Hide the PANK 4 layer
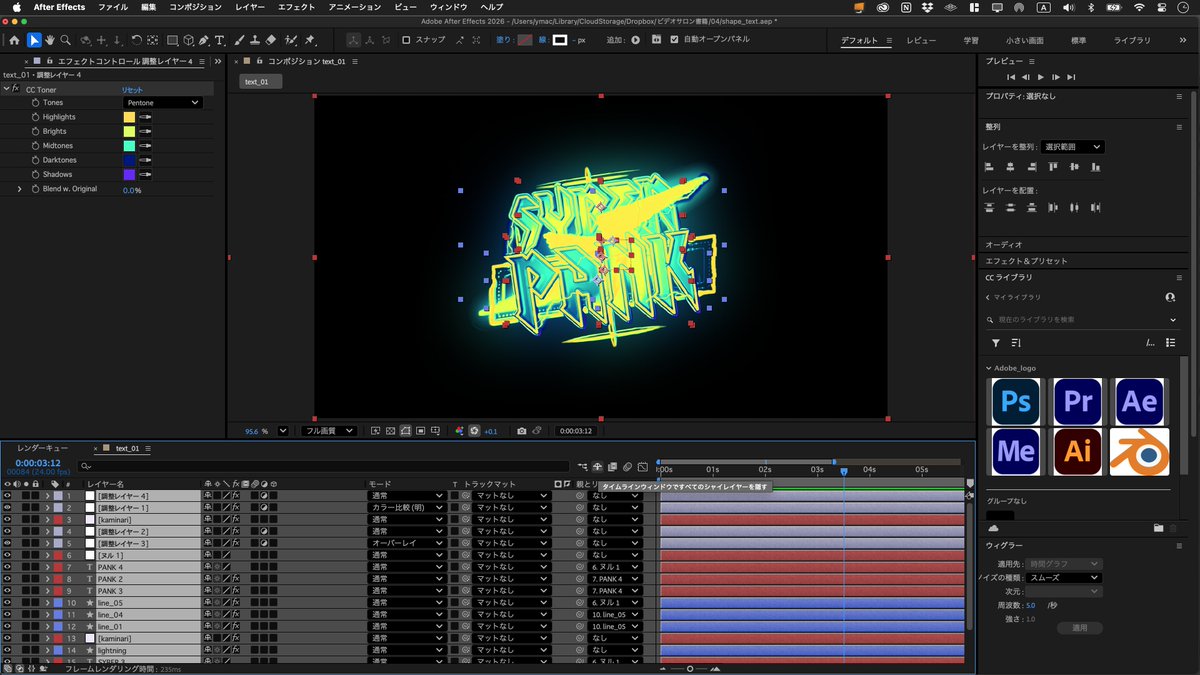 (x=8, y=568)
